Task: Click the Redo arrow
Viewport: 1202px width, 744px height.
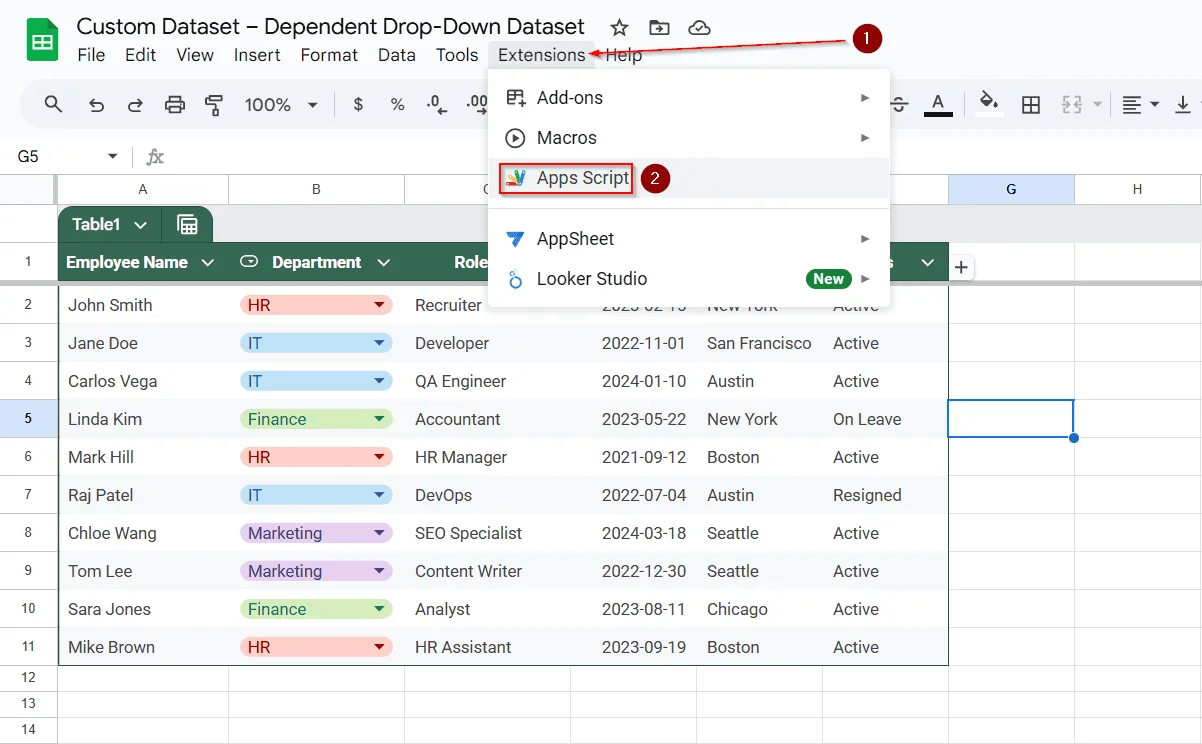Action: click(135, 104)
